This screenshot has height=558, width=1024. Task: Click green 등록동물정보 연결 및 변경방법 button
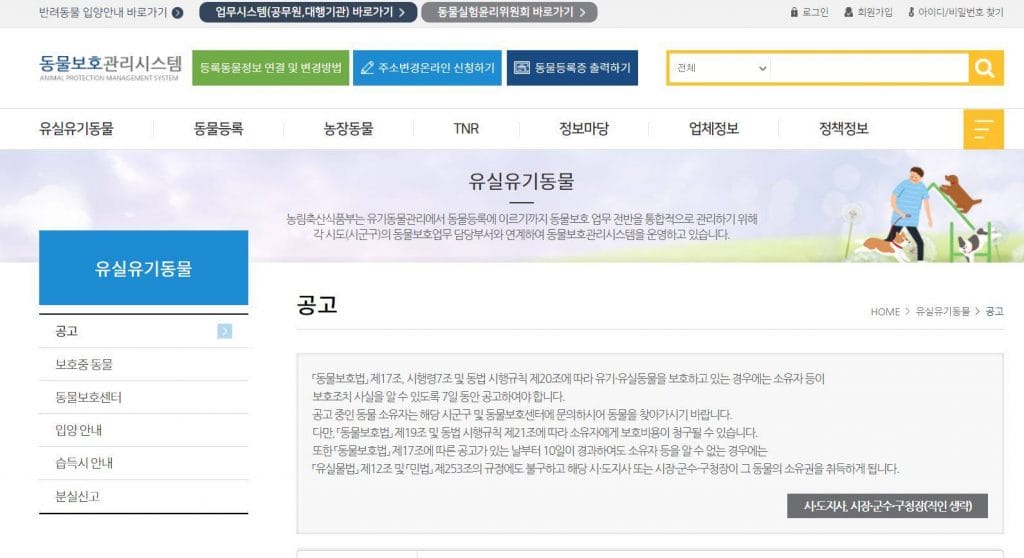coord(270,68)
